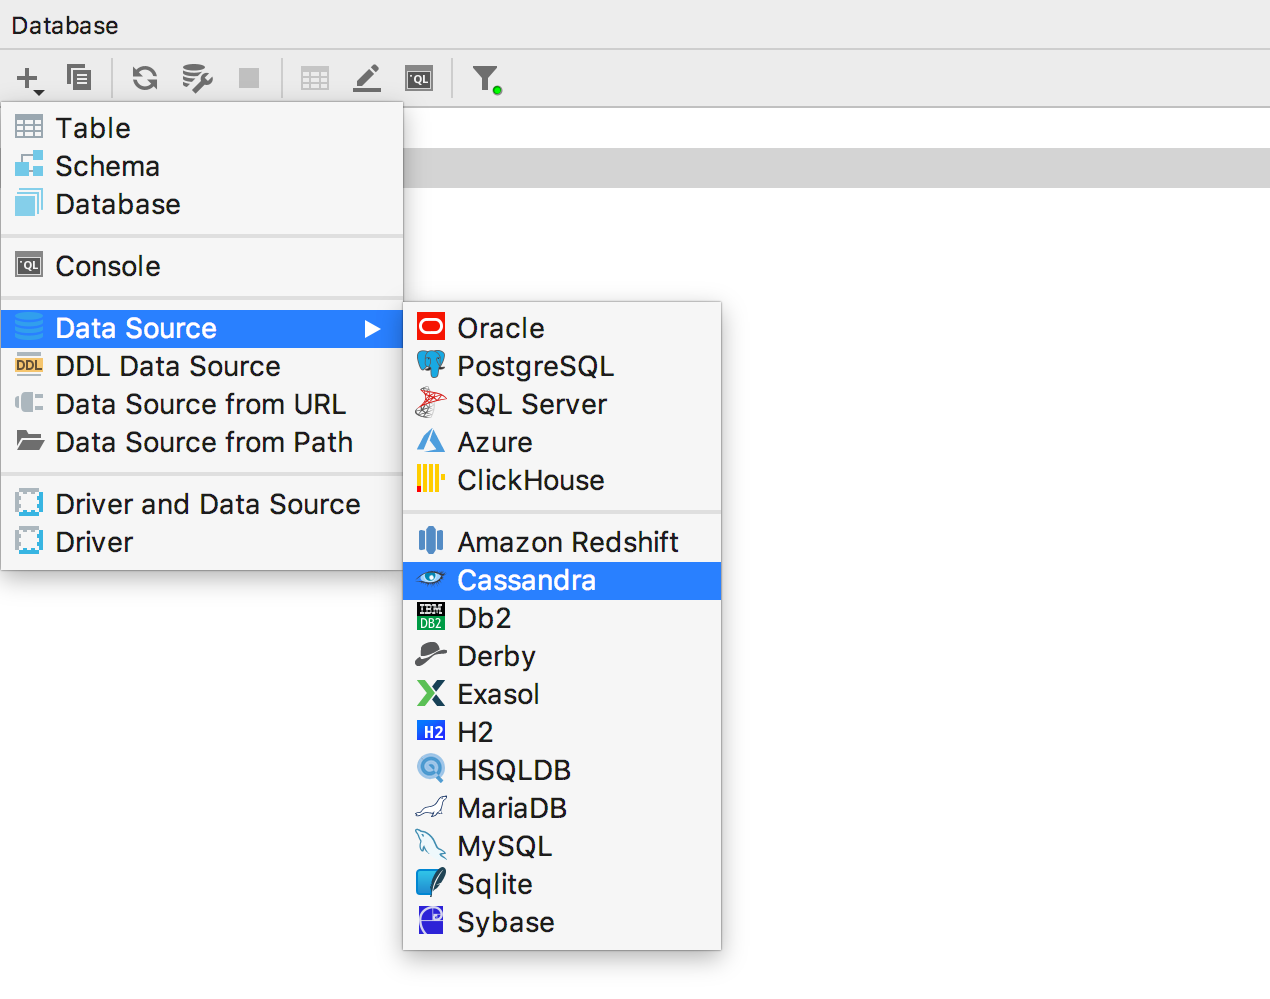The height and width of the screenshot is (999, 1270).
Task: Choose Table from the New menu
Action: click(x=202, y=128)
